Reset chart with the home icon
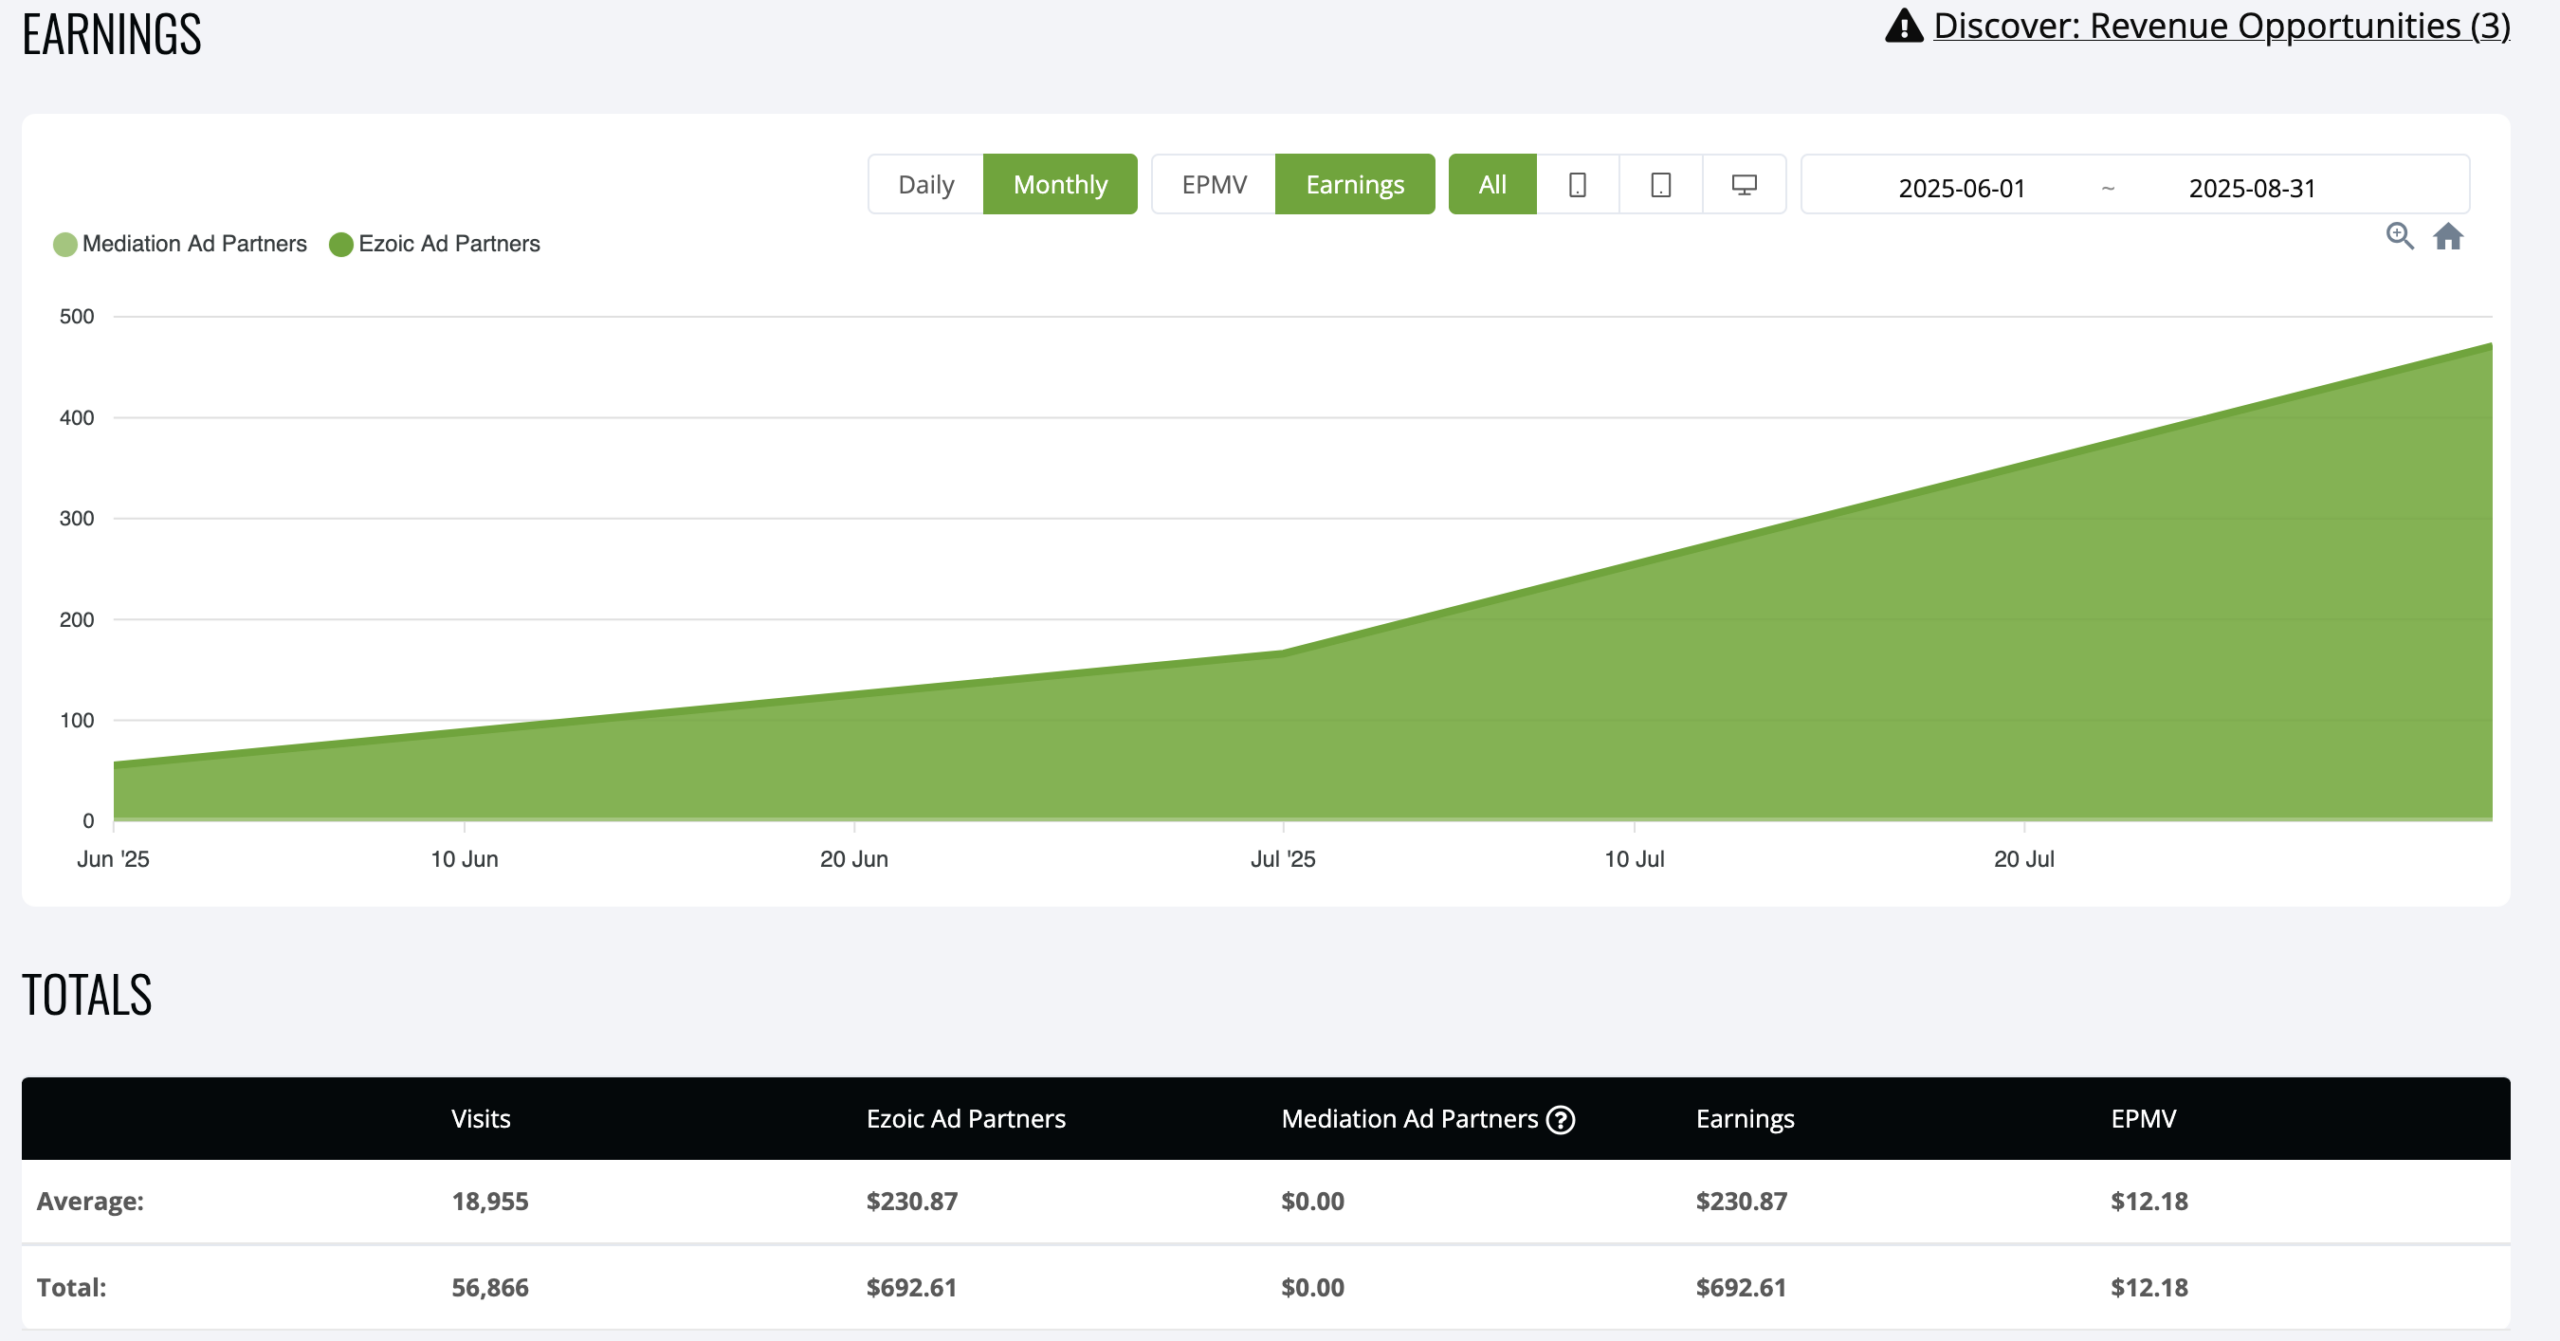 (x=2448, y=237)
